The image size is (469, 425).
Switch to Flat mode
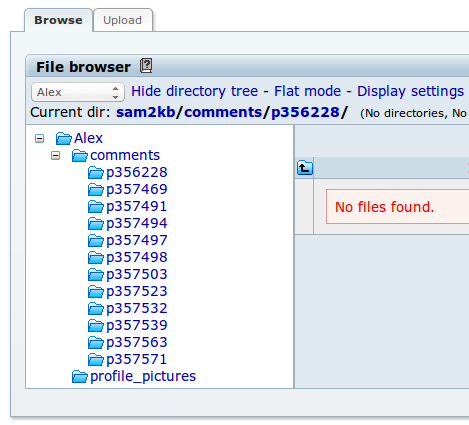point(307,91)
